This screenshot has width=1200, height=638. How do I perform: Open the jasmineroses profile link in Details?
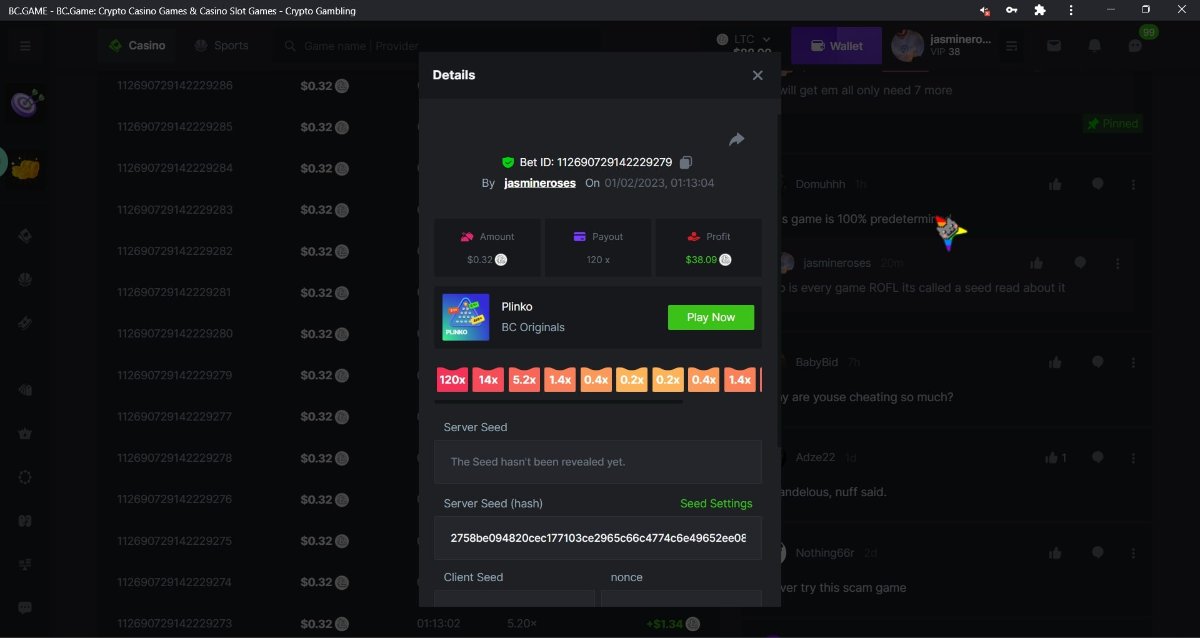[540, 184]
